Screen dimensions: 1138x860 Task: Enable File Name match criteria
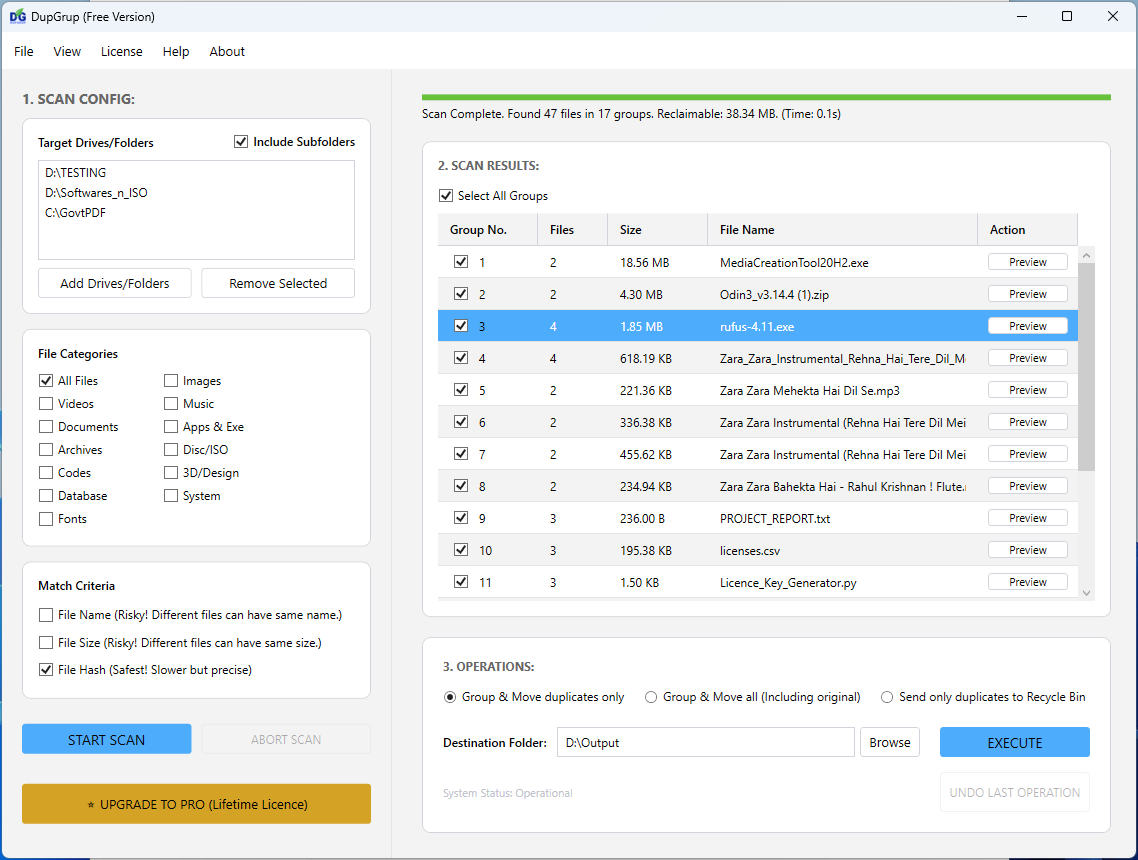[x=45, y=617]
